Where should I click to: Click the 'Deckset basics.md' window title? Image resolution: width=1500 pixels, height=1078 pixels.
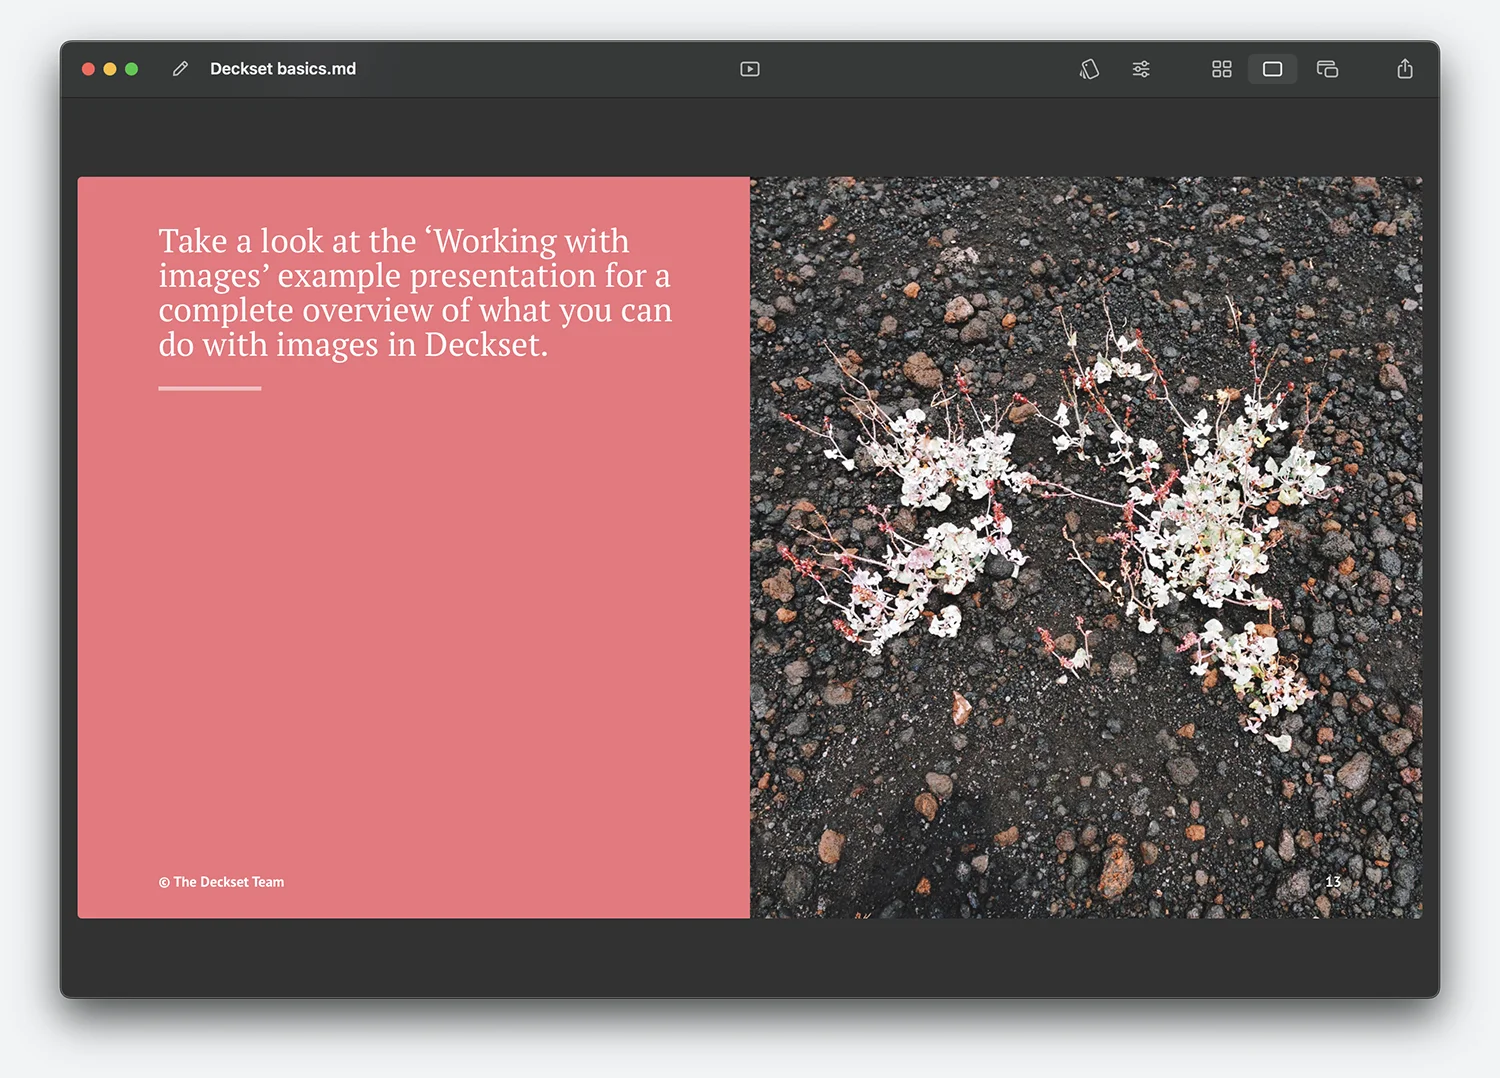[x=283, y=69]
